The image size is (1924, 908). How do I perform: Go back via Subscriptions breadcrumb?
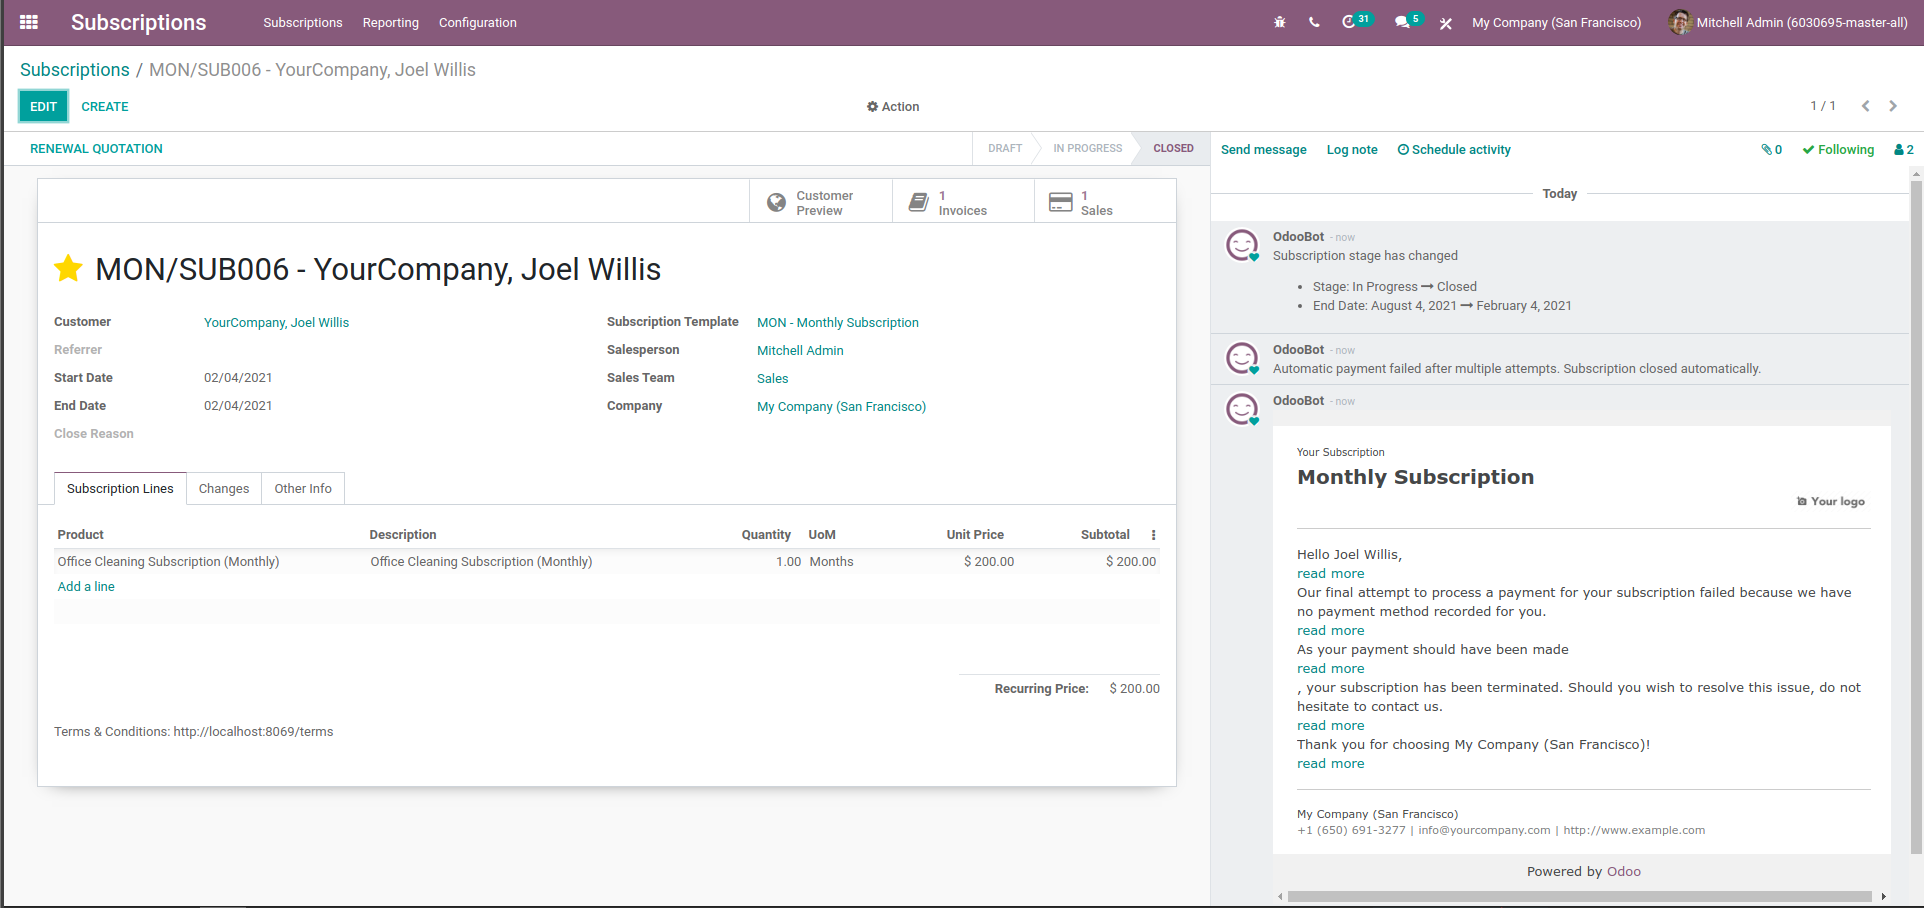pos(75,70)
